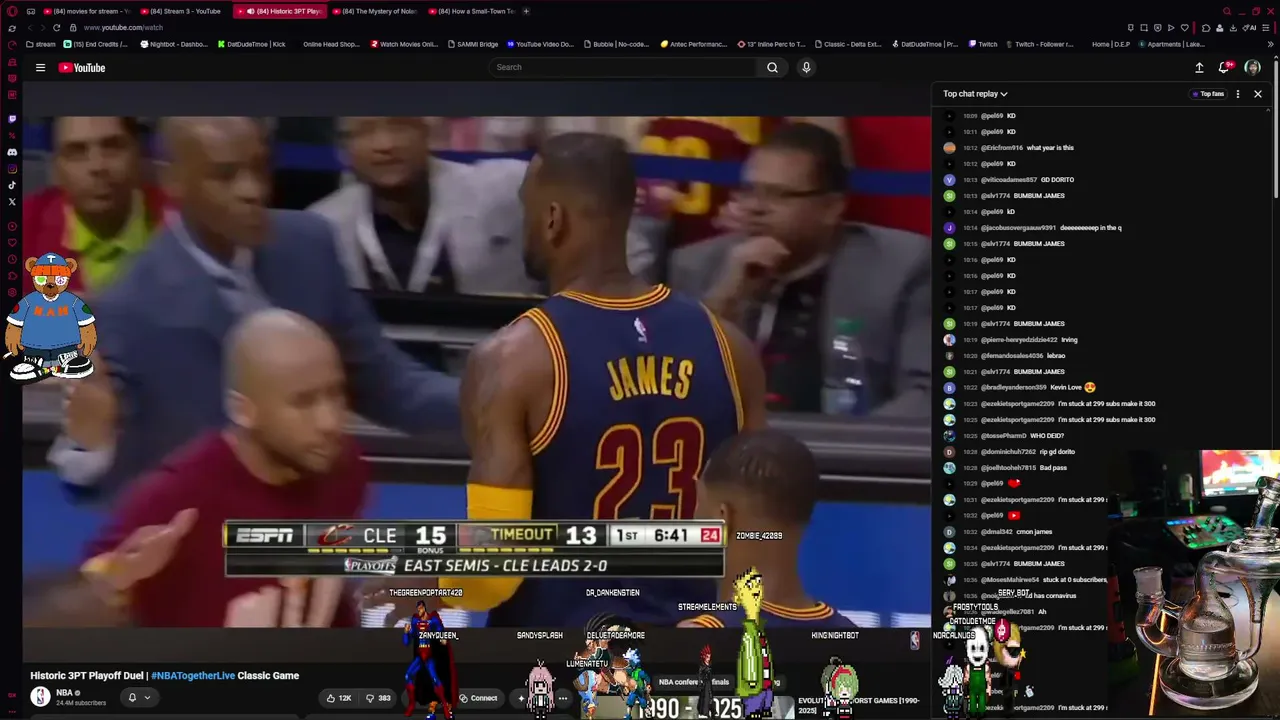Image resolution: width=1280 pixels, height=720 pixels.
Task: Open the SAMMI Bridge bookmark
Action: (x=473, y=44)
